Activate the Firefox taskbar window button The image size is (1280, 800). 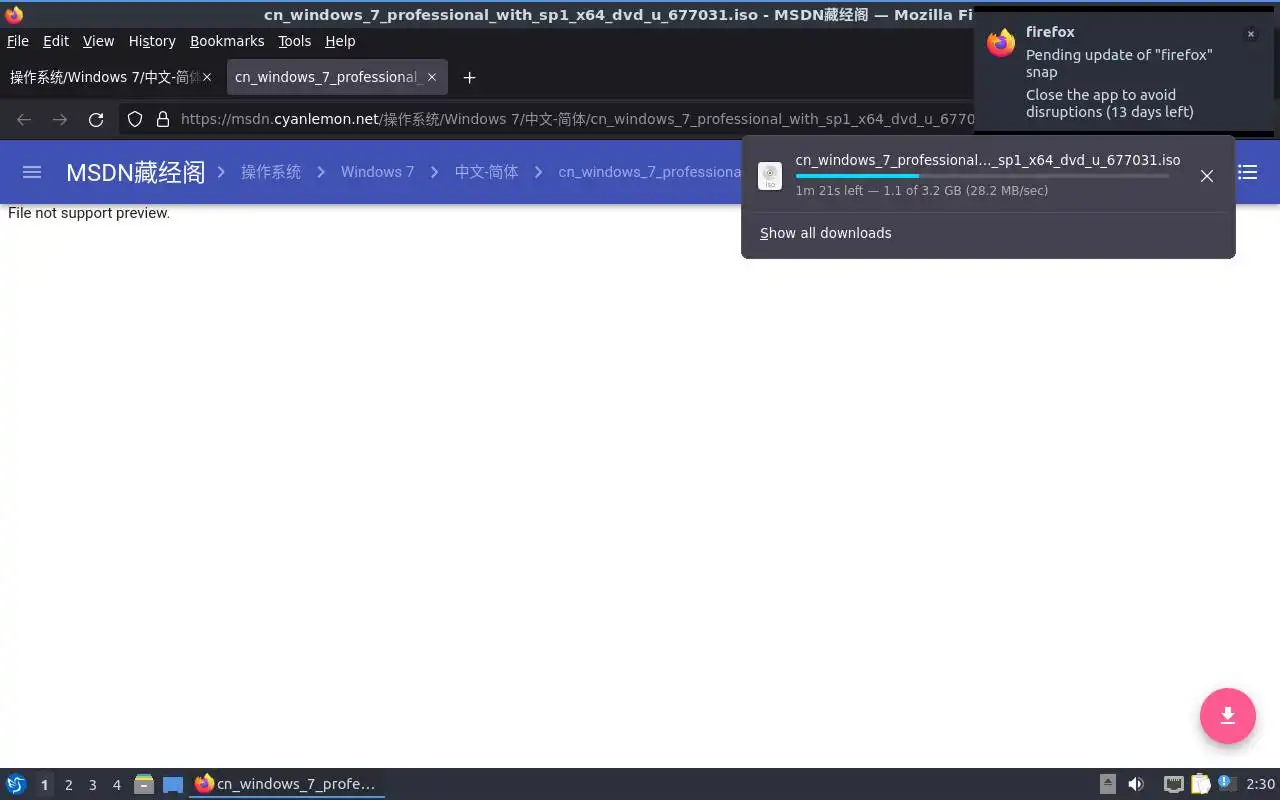287,784
